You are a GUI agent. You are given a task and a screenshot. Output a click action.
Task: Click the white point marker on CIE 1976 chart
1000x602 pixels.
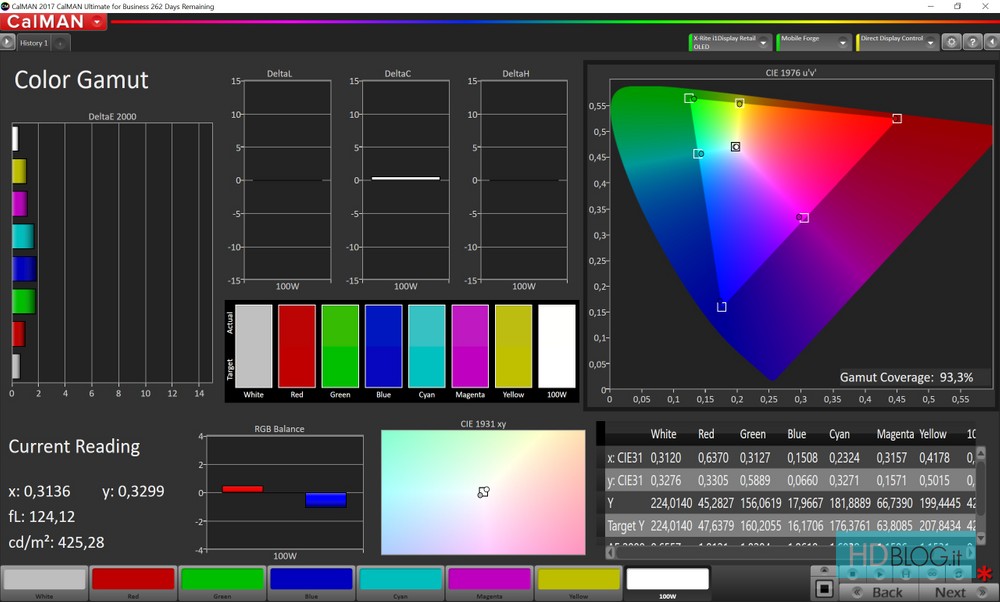735,147
